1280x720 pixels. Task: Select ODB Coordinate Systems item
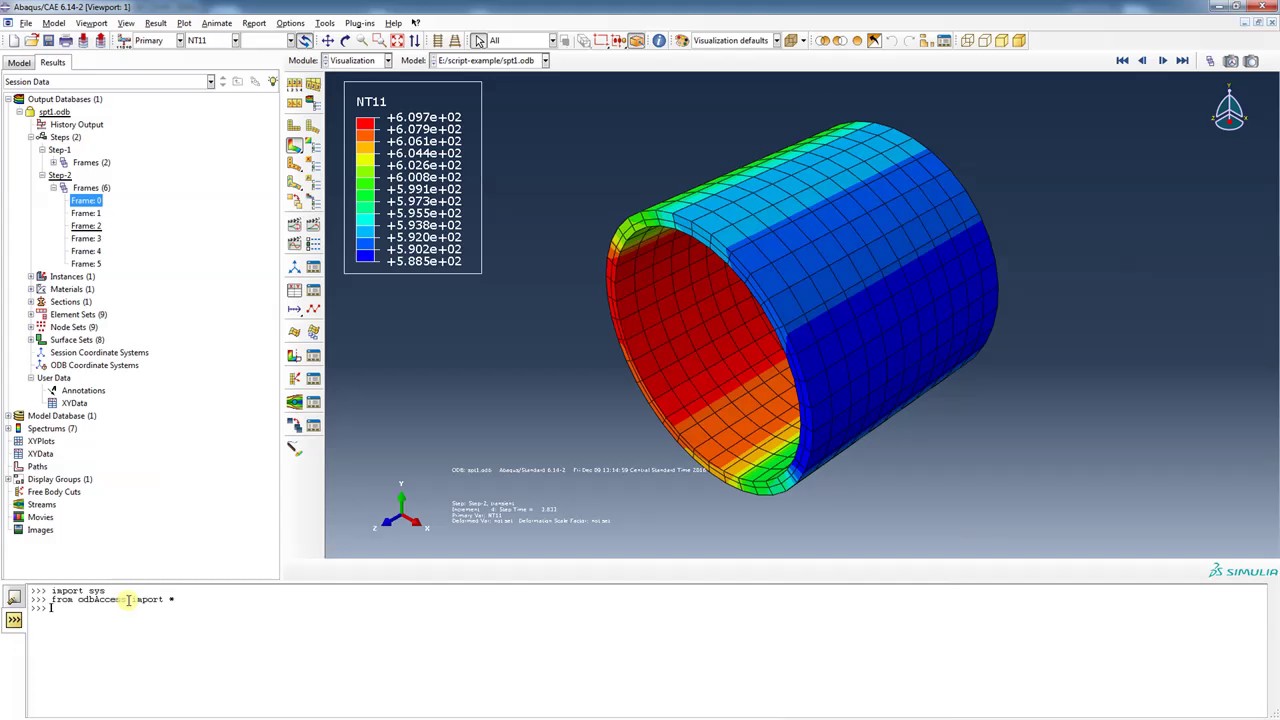(95, 365)
